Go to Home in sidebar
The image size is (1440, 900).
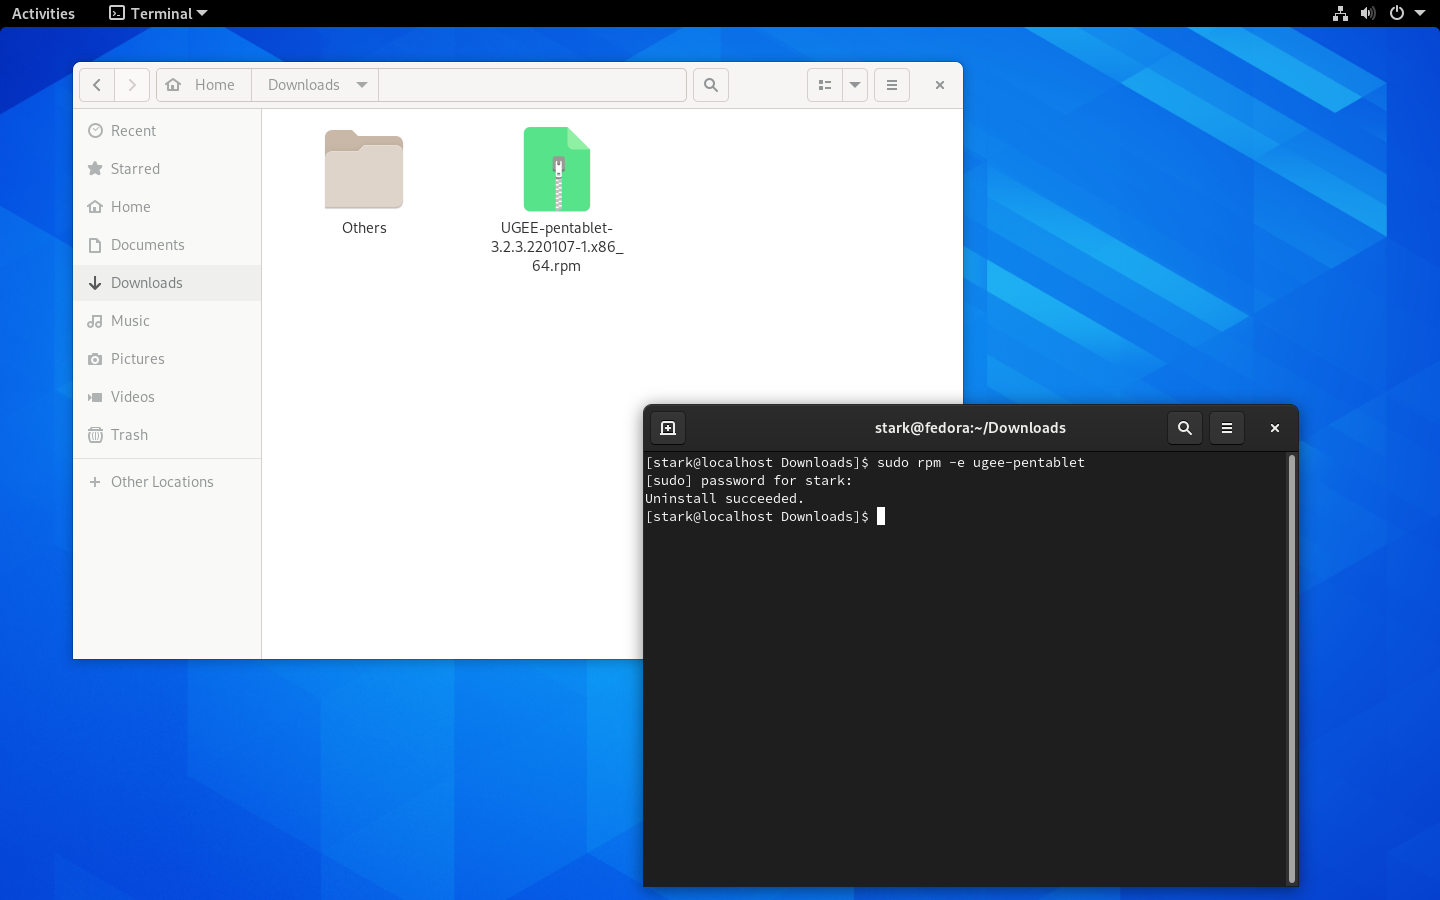[x=167, y=207]
